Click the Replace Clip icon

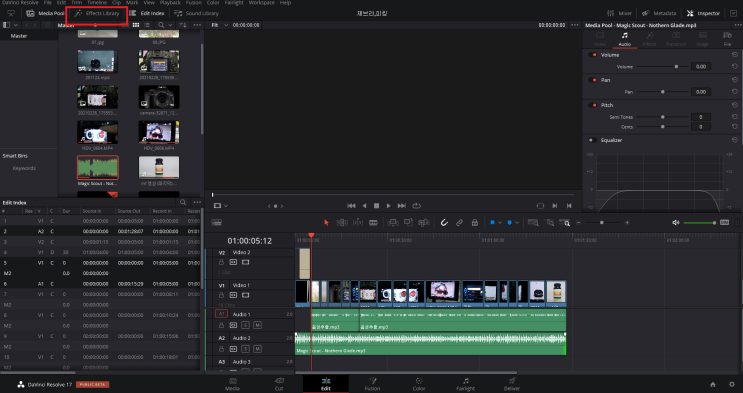point(424,222)
